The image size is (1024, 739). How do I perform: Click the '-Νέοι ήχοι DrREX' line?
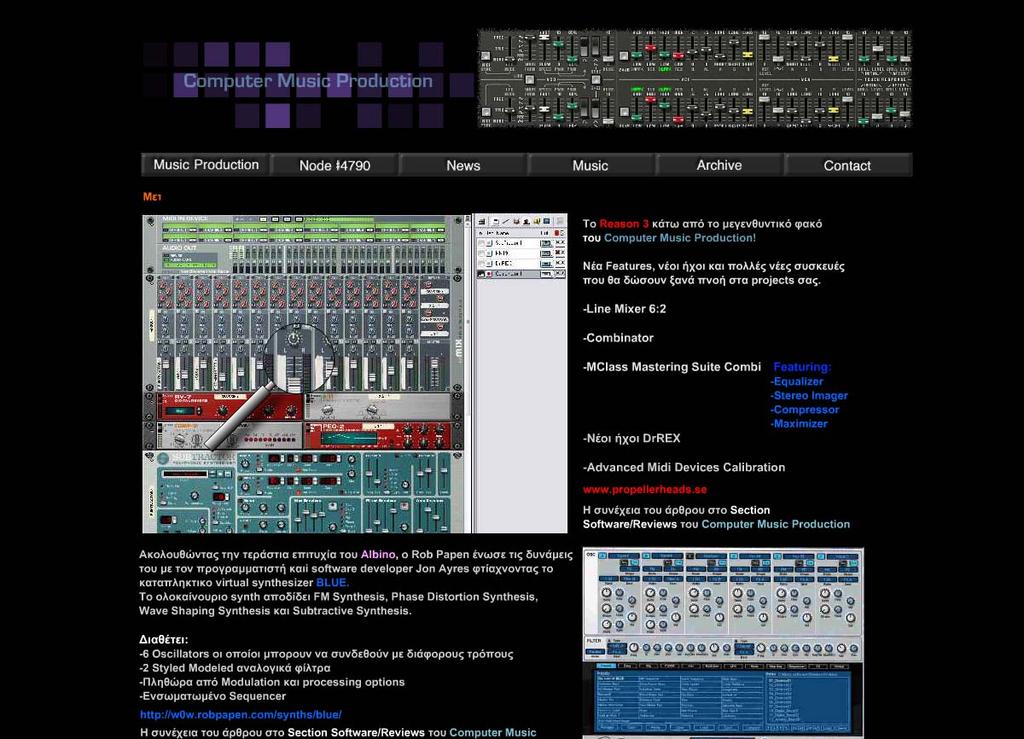click(x=632, y=439)
